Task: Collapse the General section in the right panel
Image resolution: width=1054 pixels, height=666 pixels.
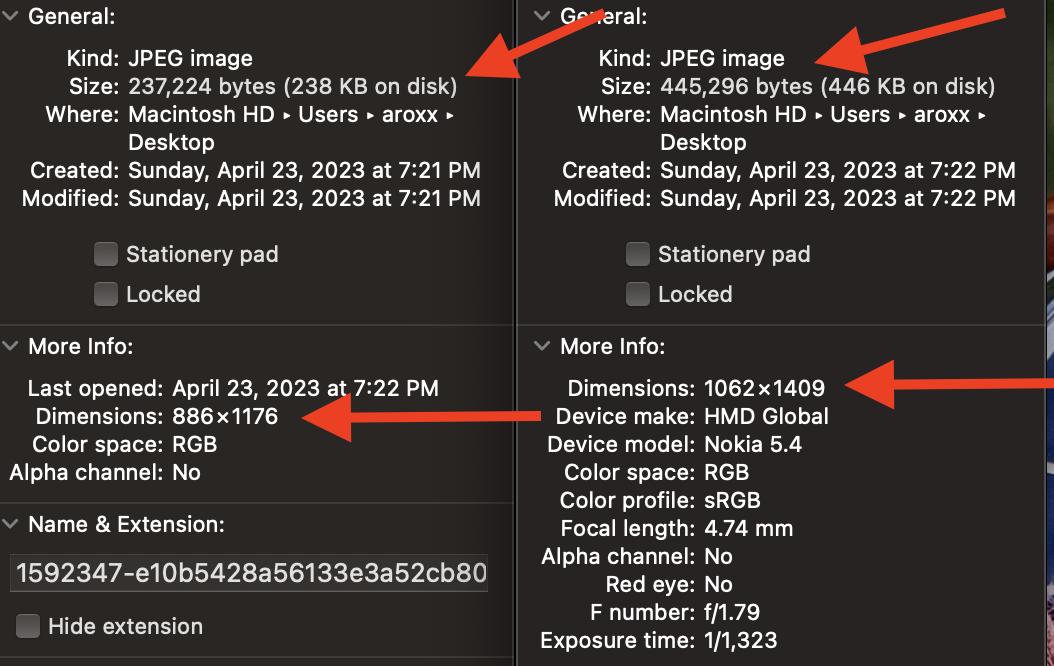Action: coord(542,17)
